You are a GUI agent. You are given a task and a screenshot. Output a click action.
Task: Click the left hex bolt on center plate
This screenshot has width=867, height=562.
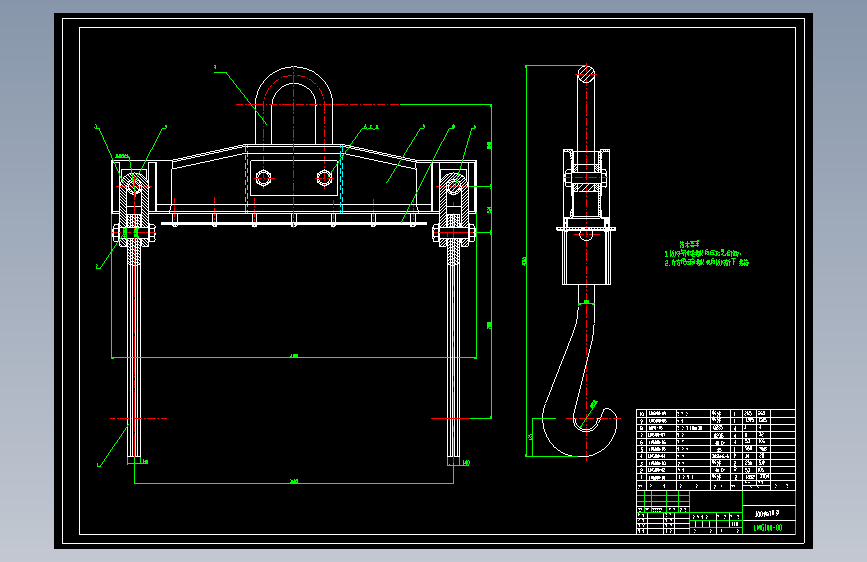coord(263,178)
